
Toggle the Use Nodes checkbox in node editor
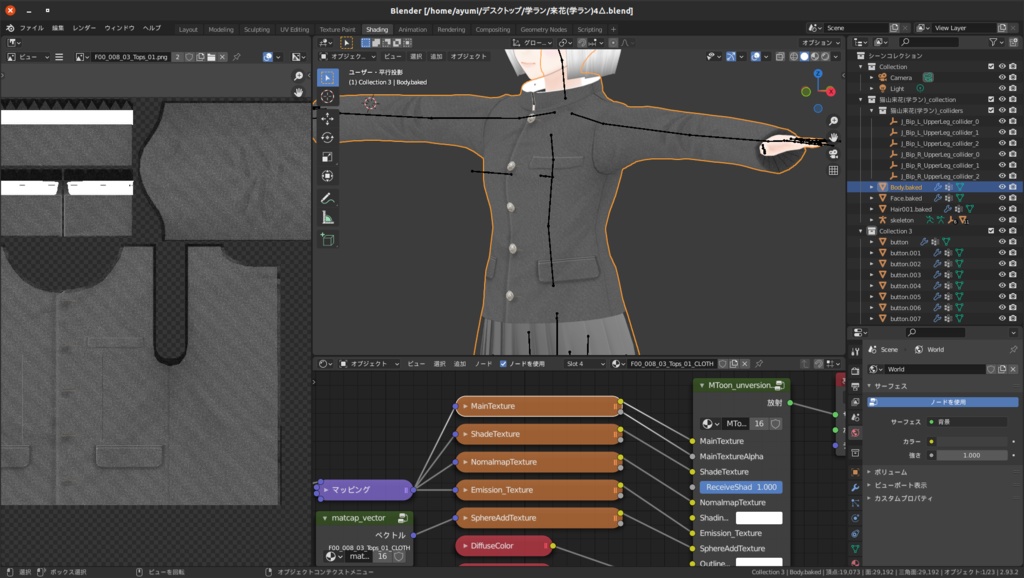pos(504,364)
